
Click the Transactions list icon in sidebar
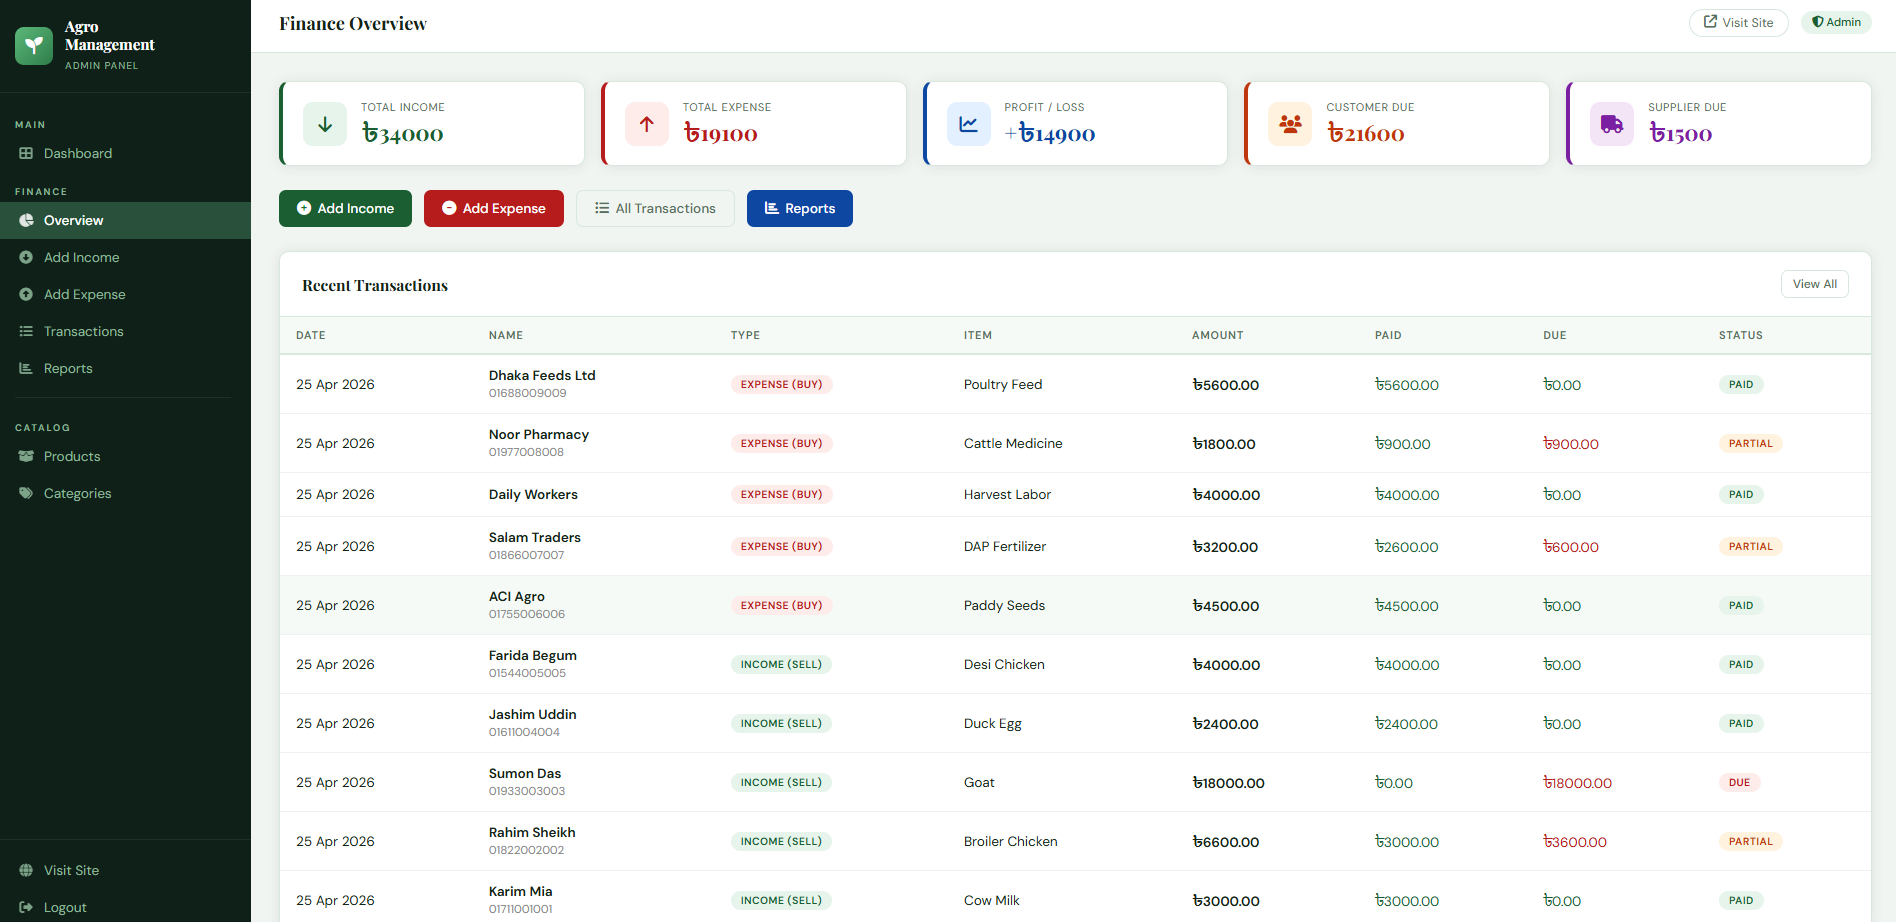(26, 331)
